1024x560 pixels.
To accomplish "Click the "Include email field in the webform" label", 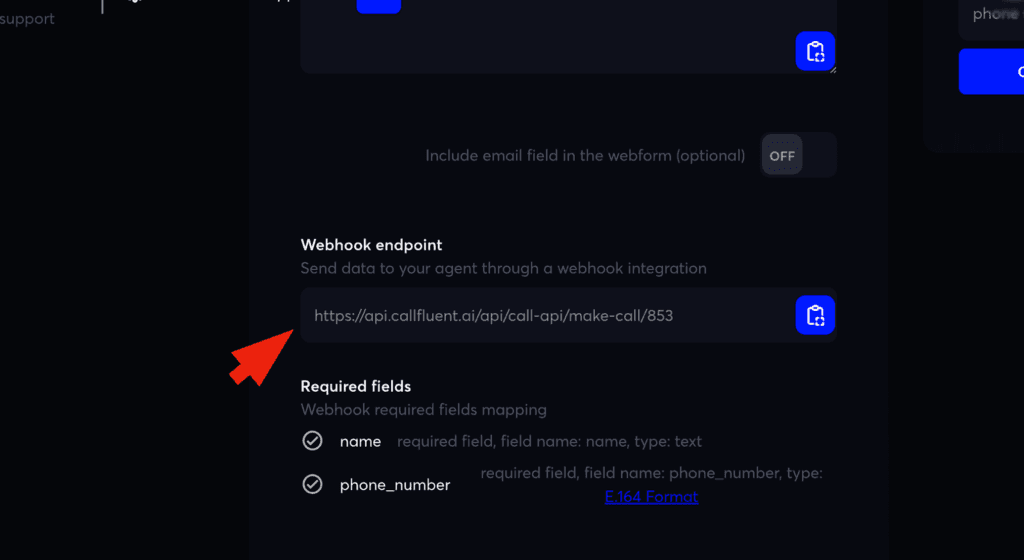I will coord(585,156).
